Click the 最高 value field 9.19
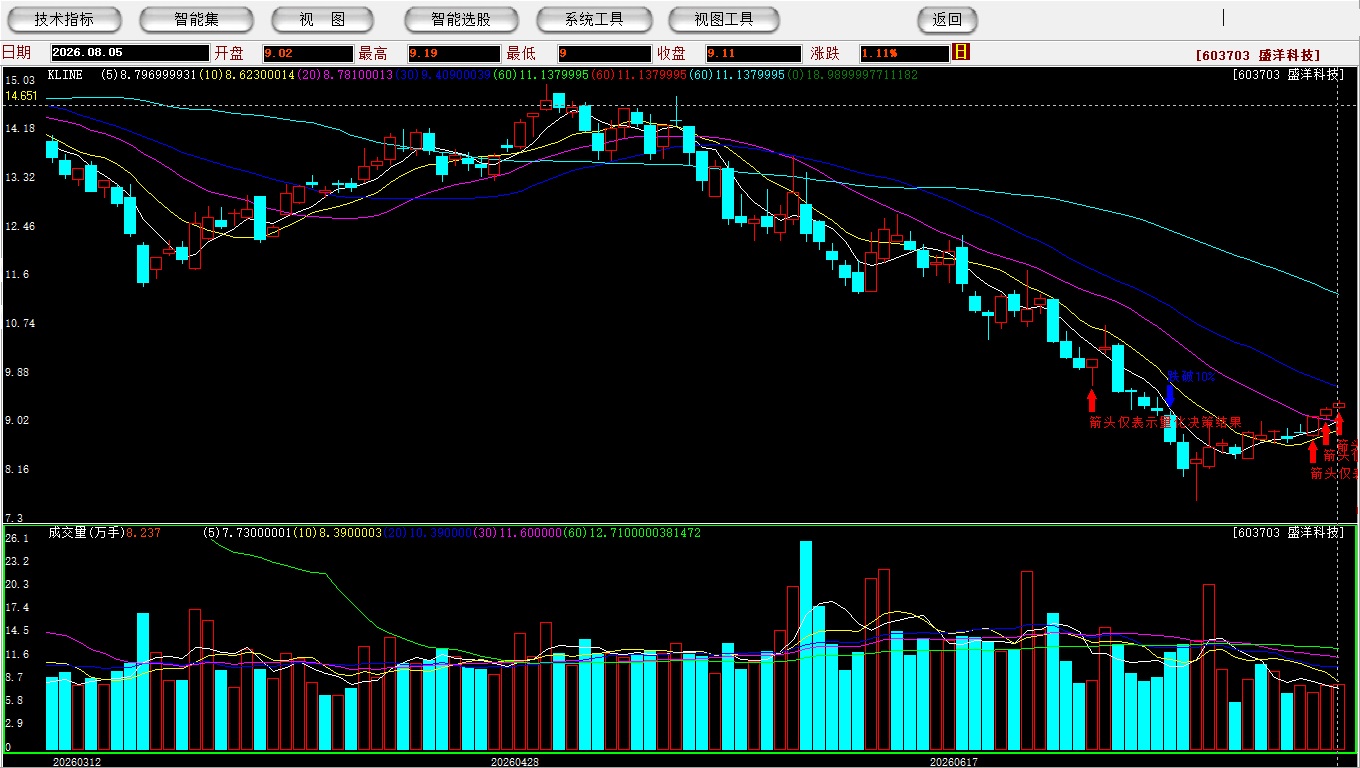Screen dimensions: 1360x768 454,53
